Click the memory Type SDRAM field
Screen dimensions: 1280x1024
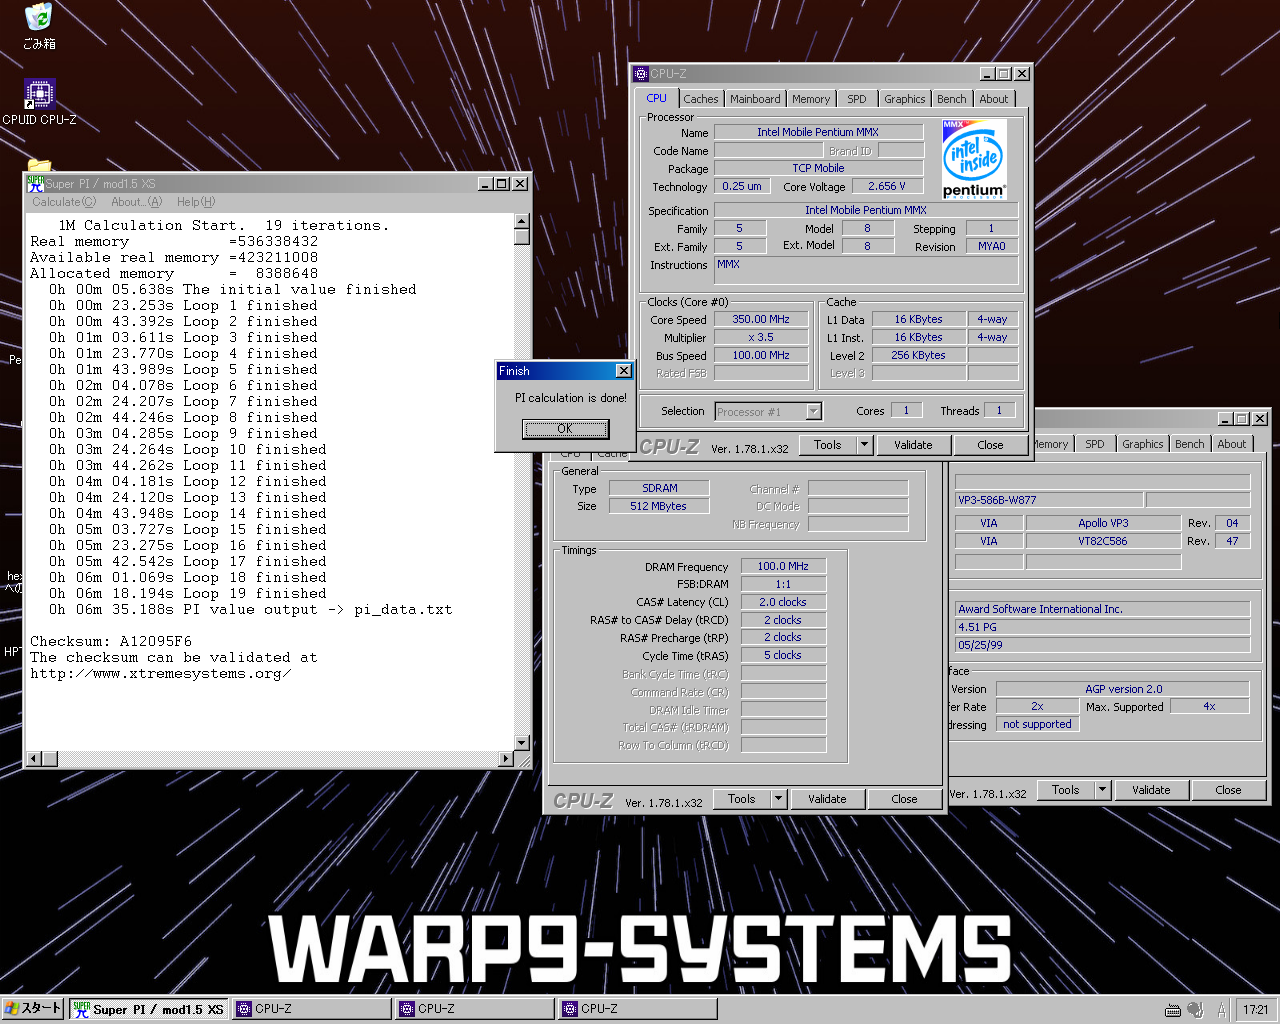tap(660, 488)
